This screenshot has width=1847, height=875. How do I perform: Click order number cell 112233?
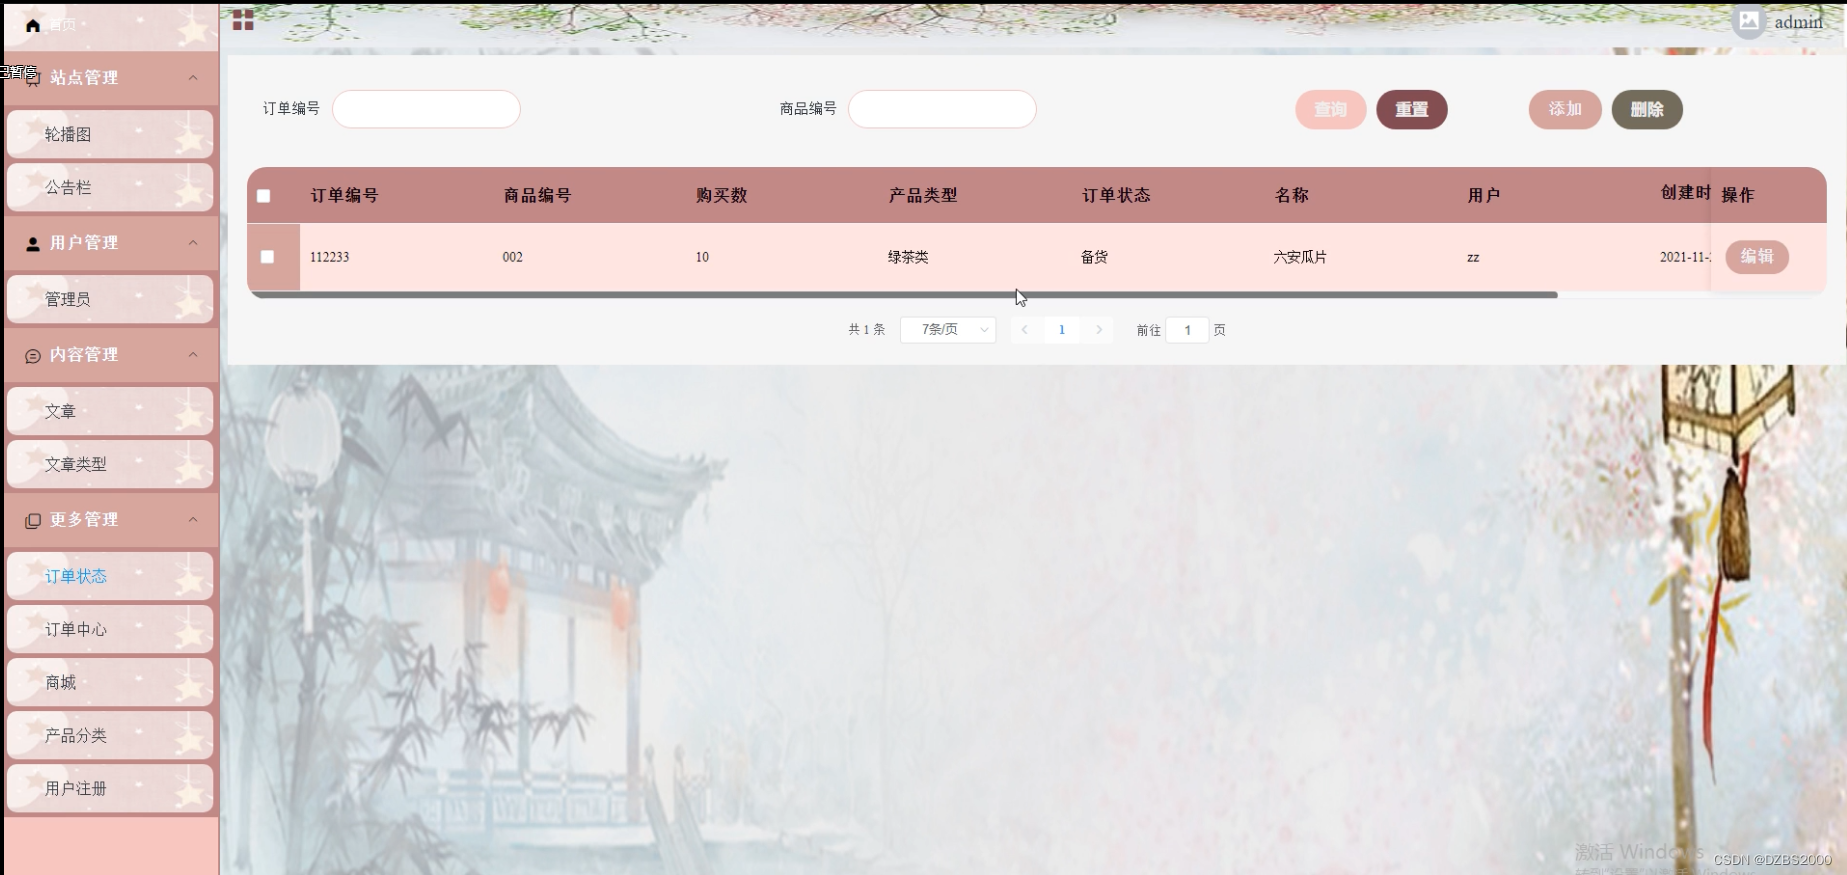point(330,257)
